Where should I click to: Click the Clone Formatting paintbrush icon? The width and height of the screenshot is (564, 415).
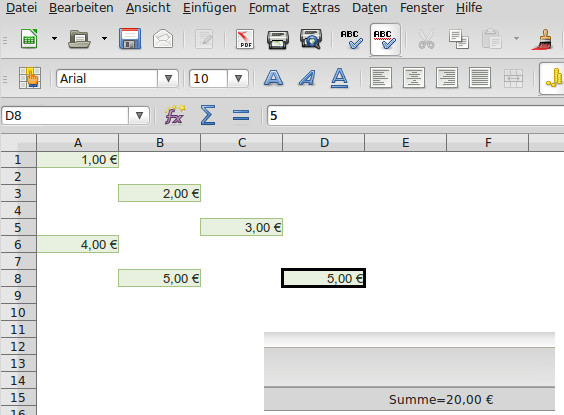tap(543, 39)
